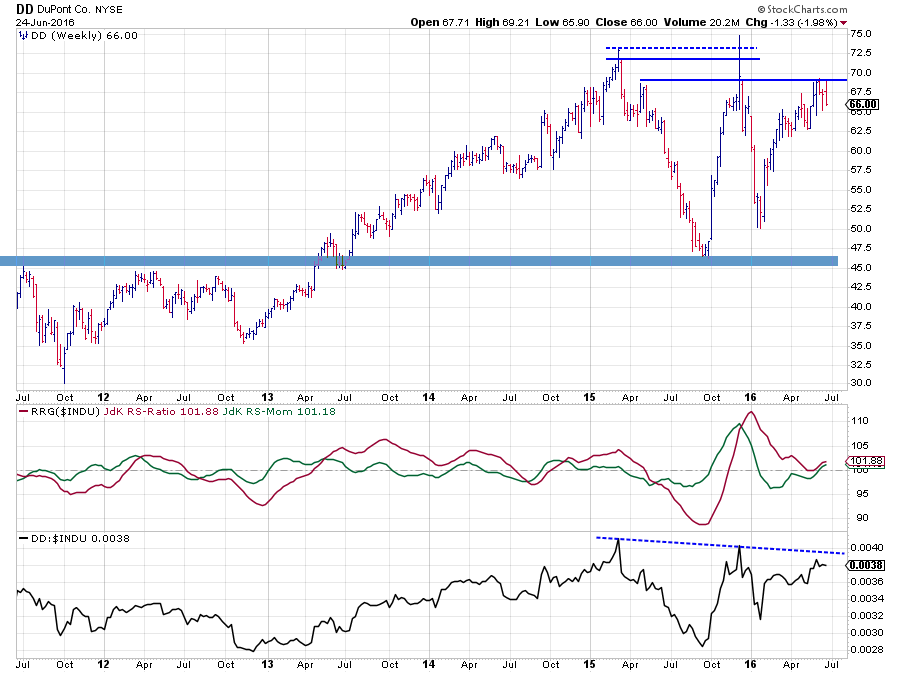Click the black line marker before DD:$INDU
Image resolution: width=900 pixels, height=673 pixels.
click(x=24, y=539)
